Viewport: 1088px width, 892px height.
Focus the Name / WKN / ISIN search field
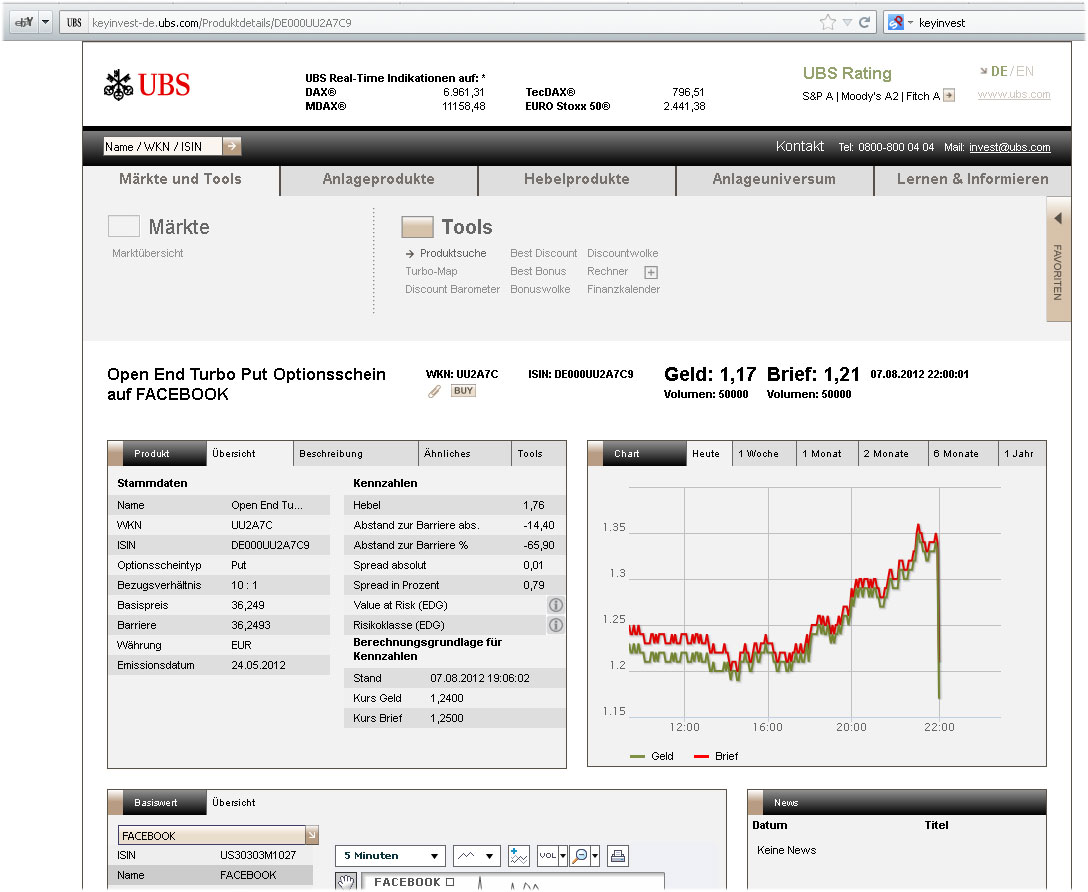[163, 146]
